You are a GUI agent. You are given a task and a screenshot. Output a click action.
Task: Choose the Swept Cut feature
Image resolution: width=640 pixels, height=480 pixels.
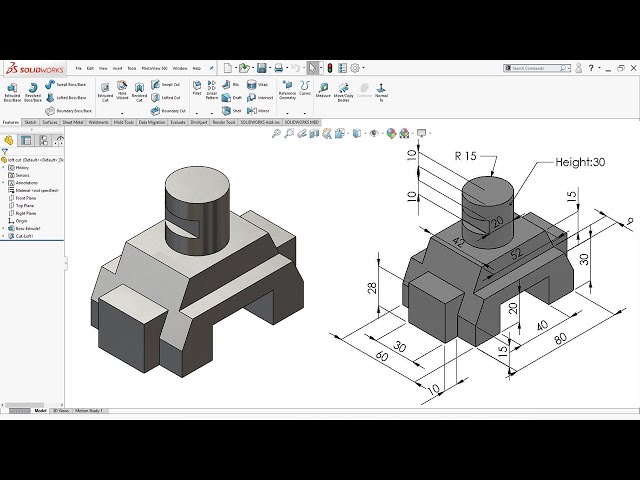tap(165, 84)
